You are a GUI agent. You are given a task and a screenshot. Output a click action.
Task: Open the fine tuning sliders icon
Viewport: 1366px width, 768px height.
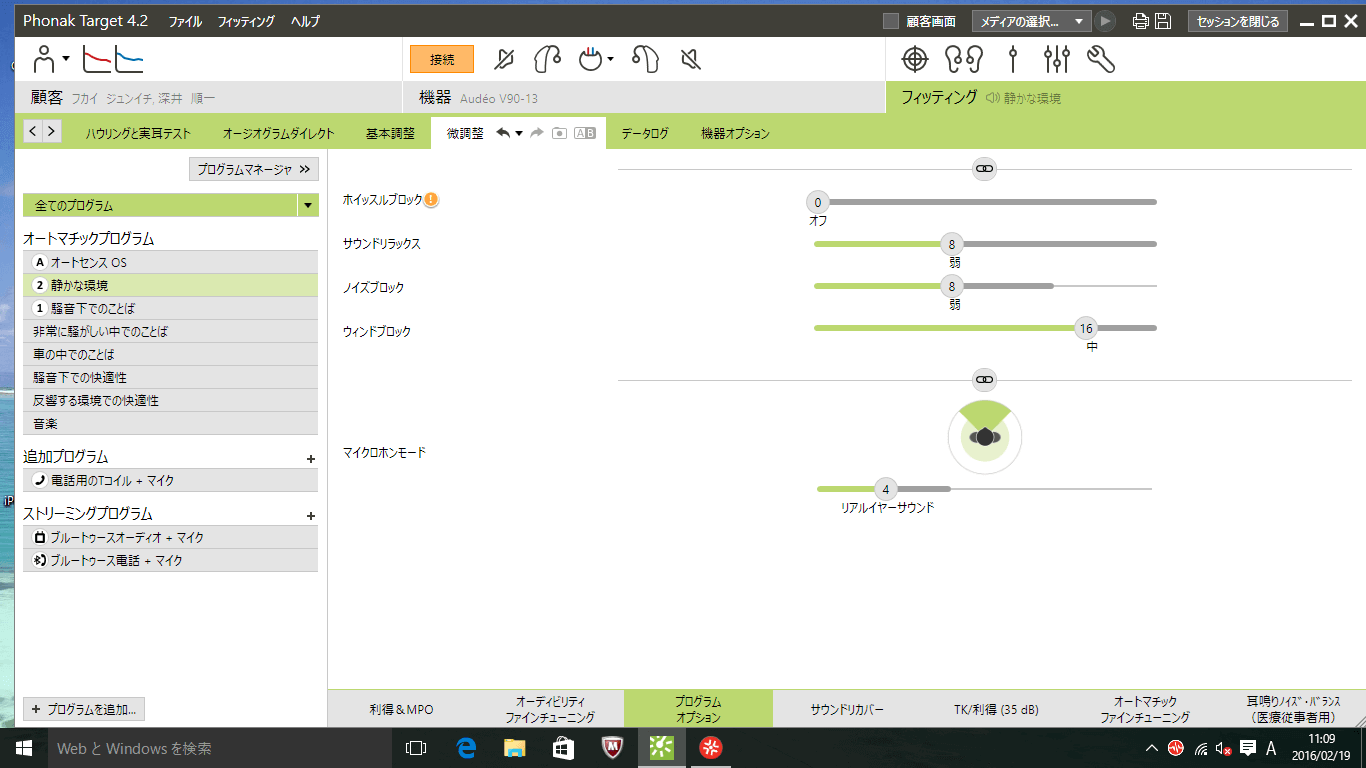pyautogui.click(x=1057, y=60)
